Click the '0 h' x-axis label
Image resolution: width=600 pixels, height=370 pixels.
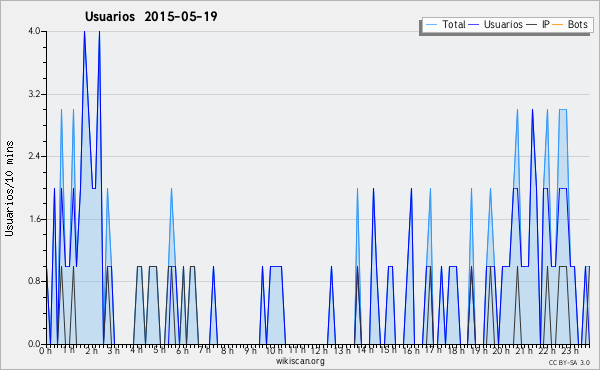pyautogui.click(x=46, y=351)
